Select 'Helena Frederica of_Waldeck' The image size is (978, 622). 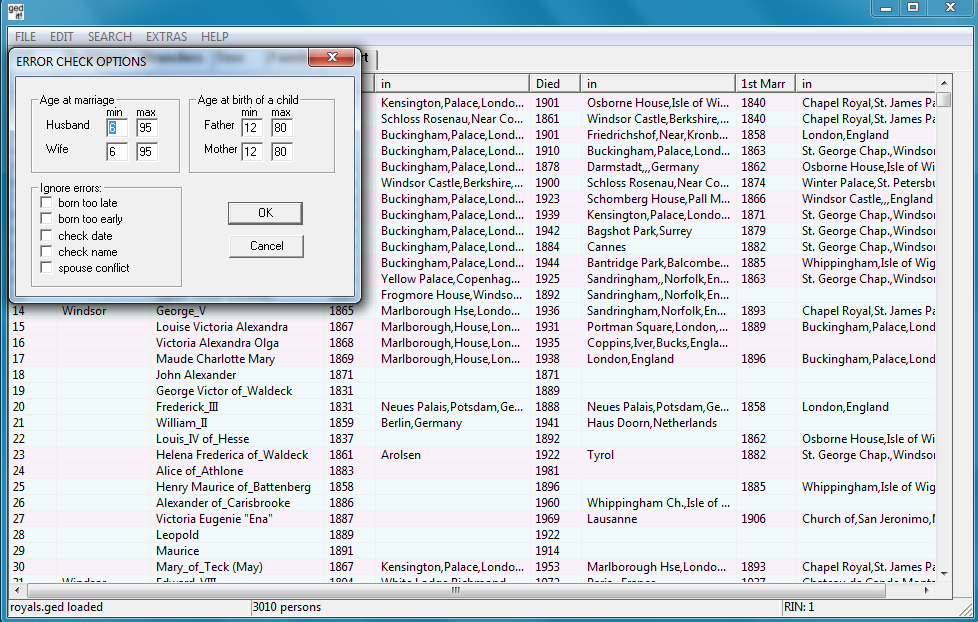232,455
